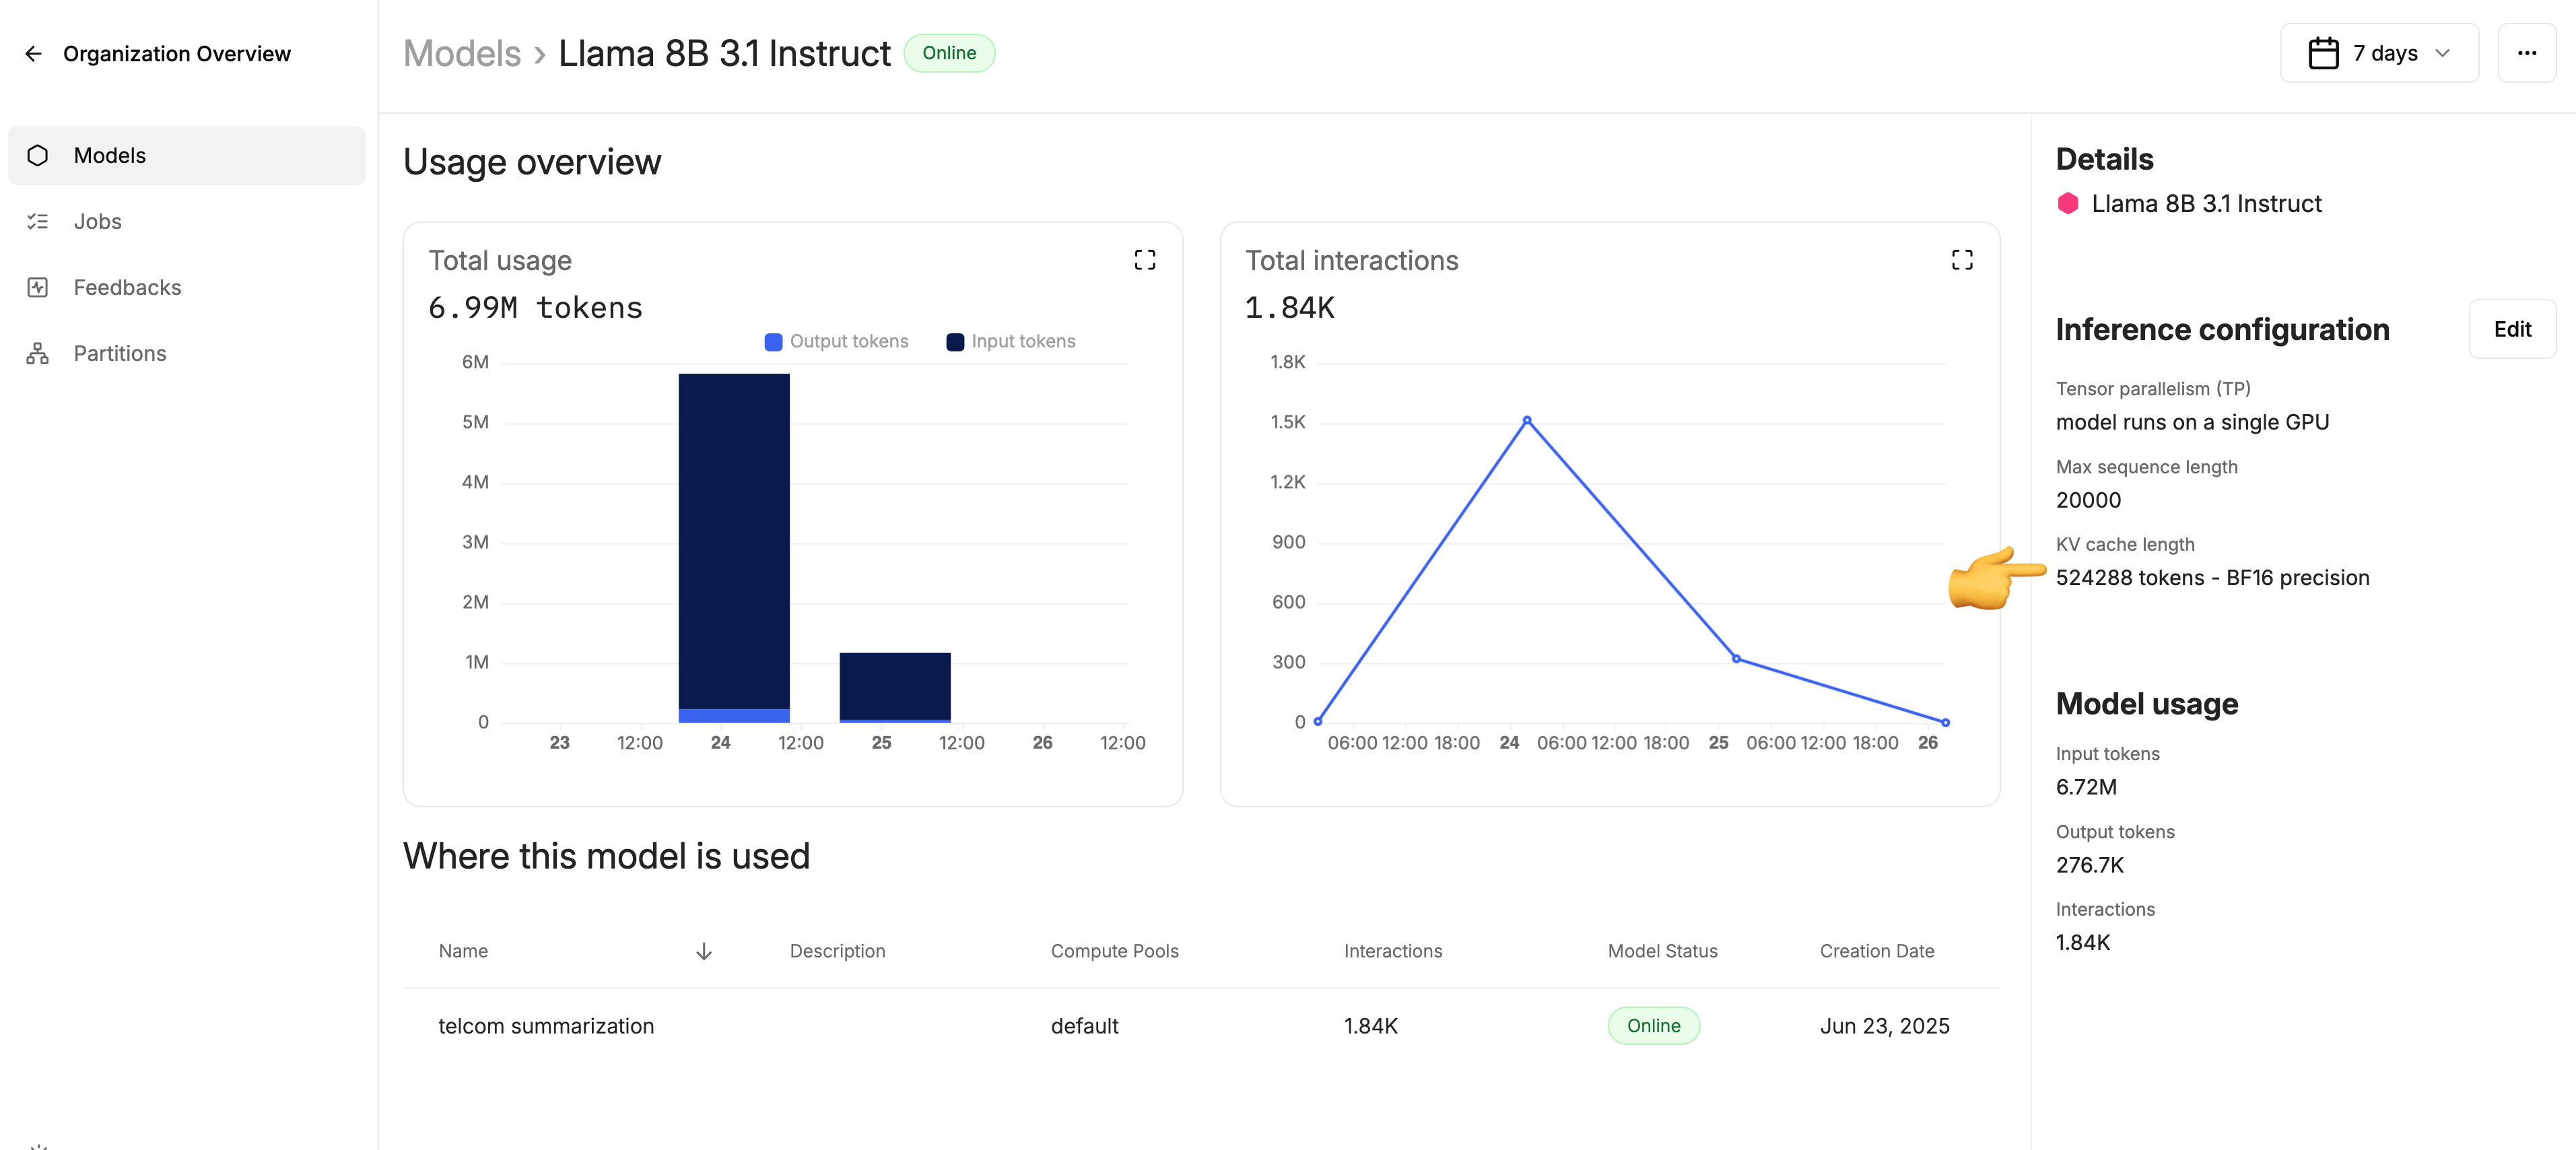Click the pink hexagon model color marker
Viewport: 2576px width, 1150px height.
point(2067,204)
